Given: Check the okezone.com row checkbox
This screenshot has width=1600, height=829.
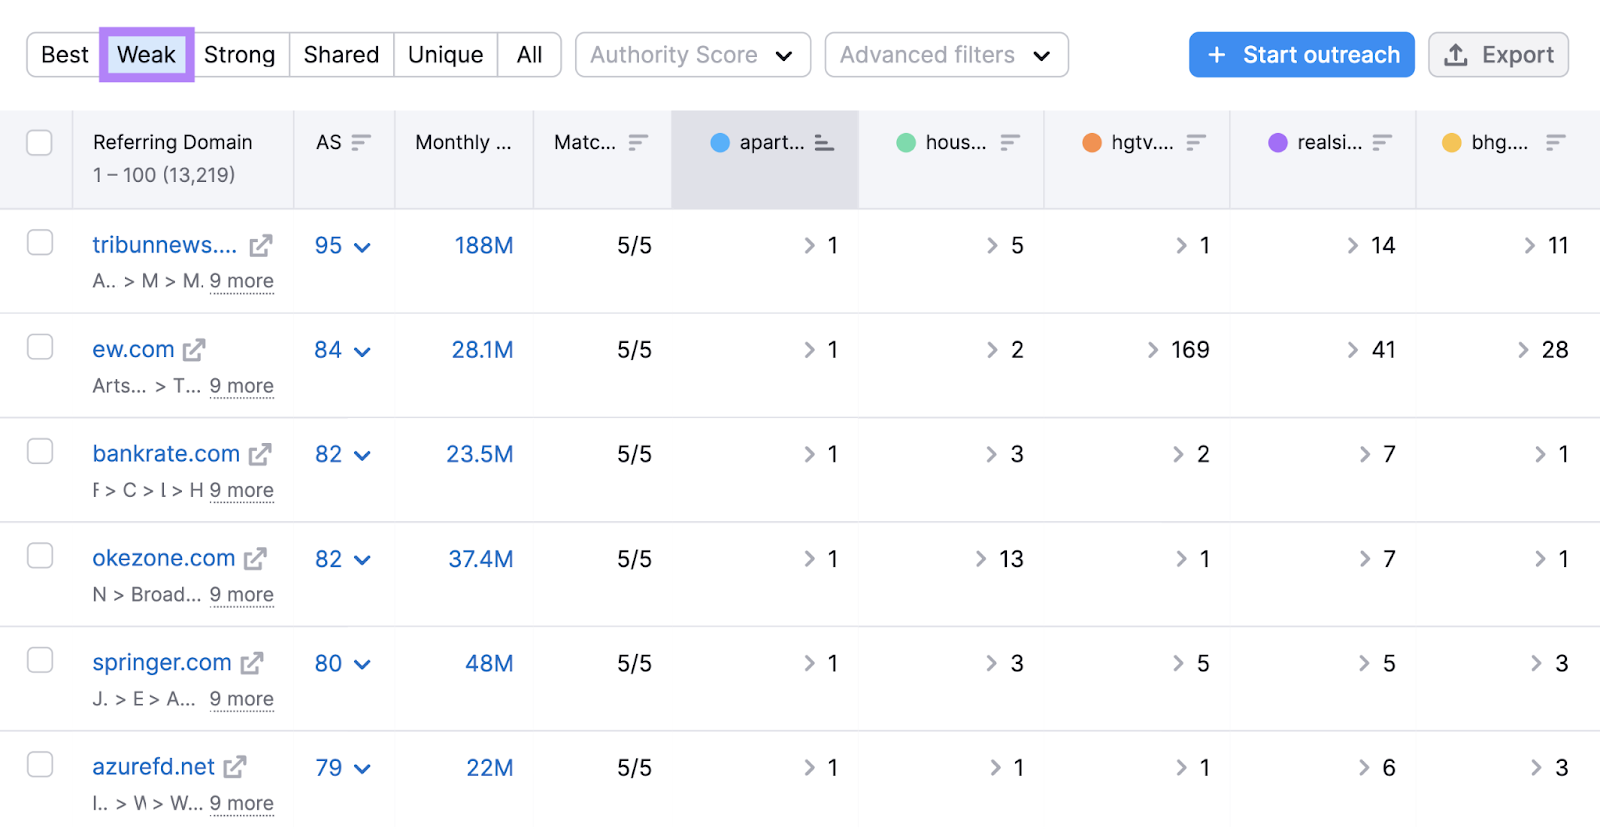Looking at the screenshot, I should click(40, 555).
